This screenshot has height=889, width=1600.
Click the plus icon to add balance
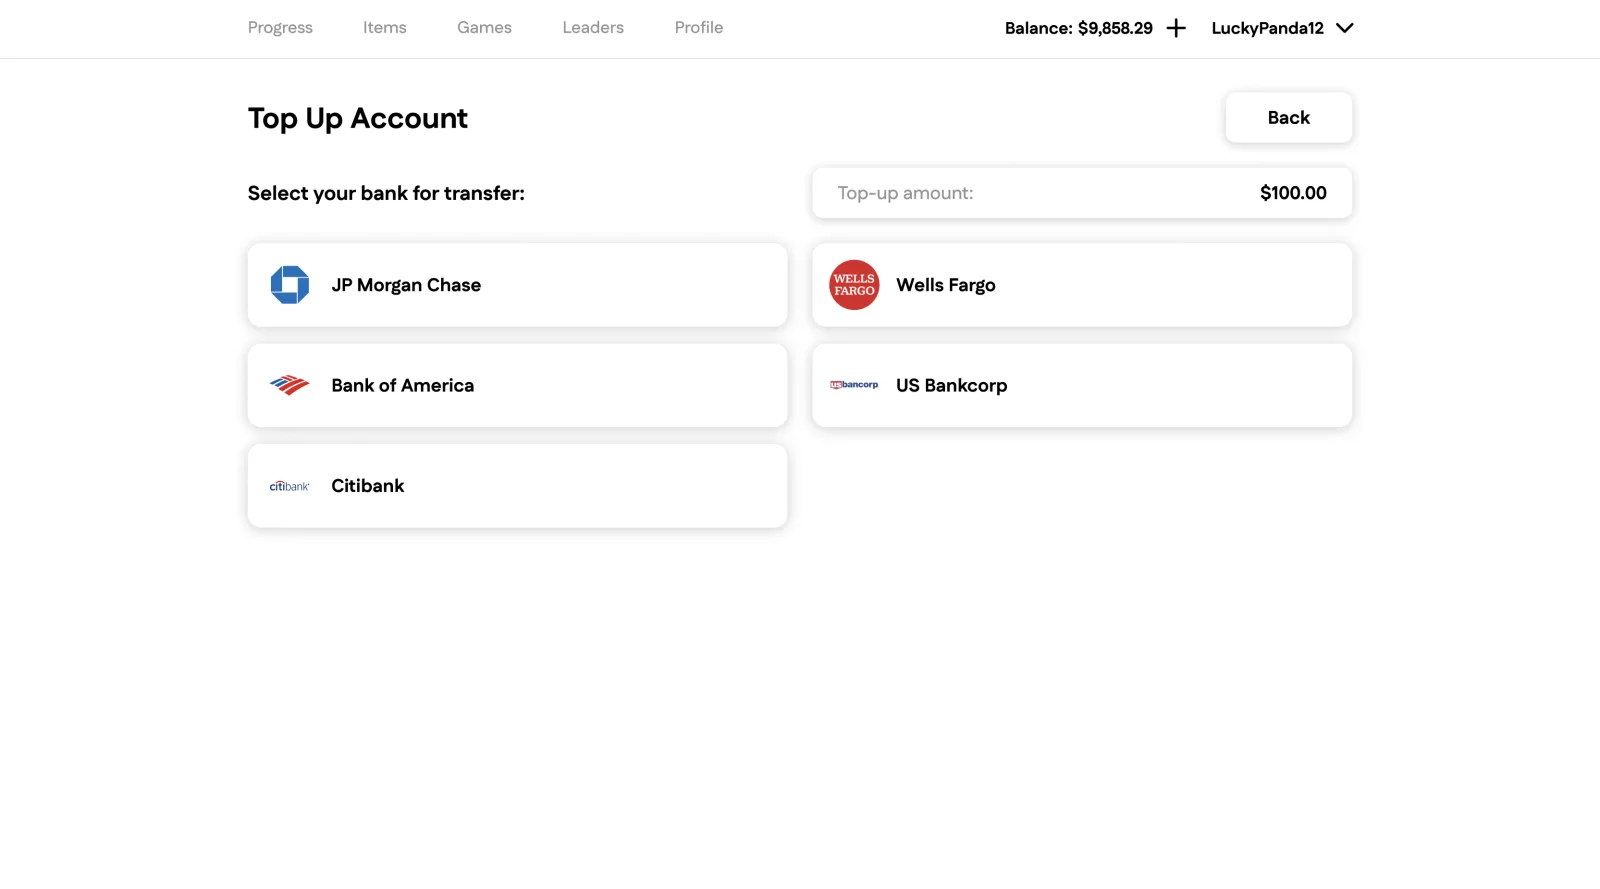pyautogui.click(x=1176, y=28)
